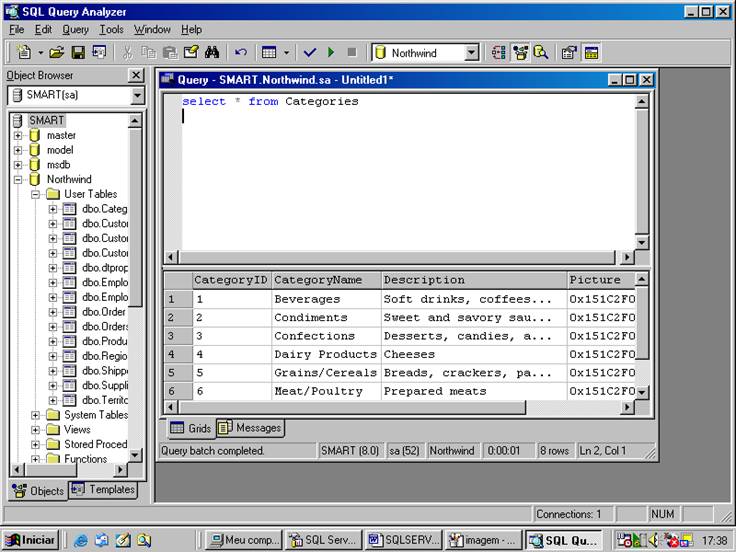This screenshot has height=552, width=736.
Task: Expand the System Tables folder
Action: pos(35,415)
